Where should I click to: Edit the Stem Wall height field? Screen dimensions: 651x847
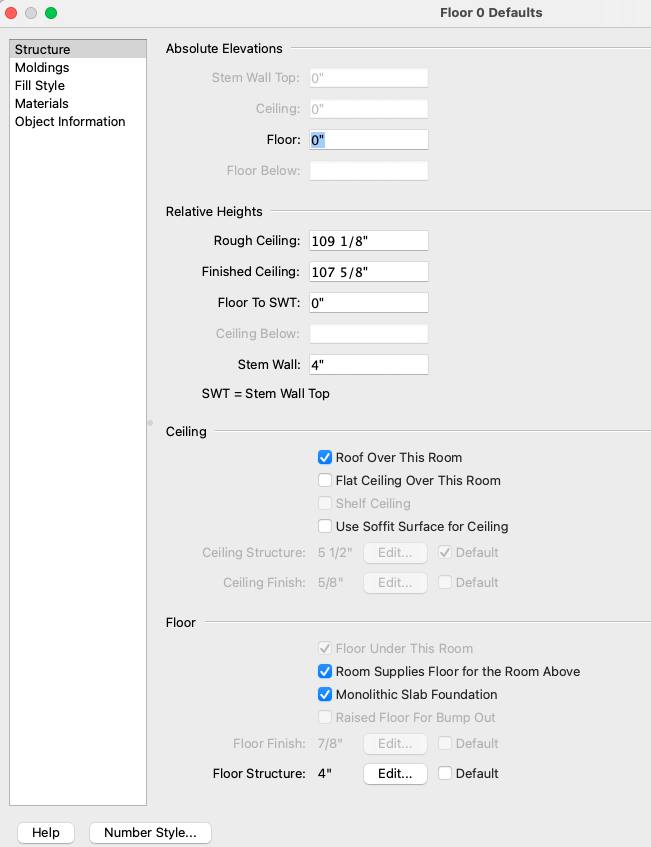click(x=369, y=365)
